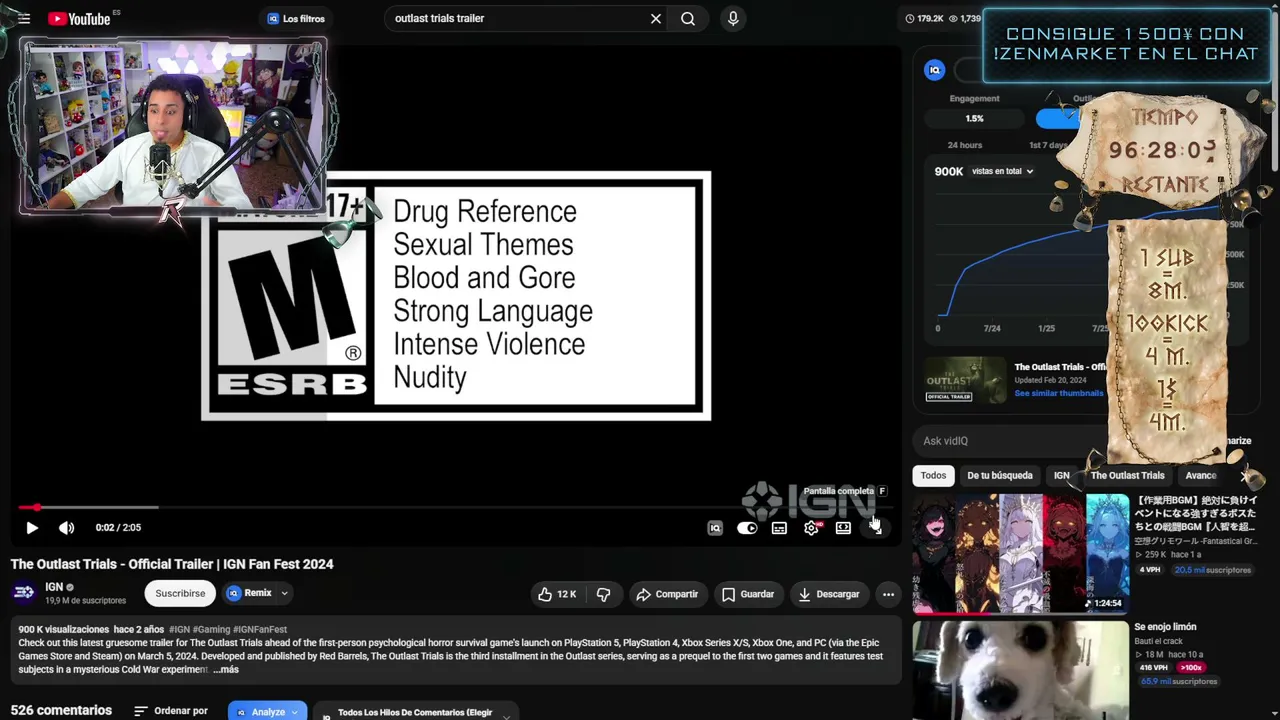The width and height of the screenshot is (1280, 720).
Task: Click the '20,5 mil suscriptores' badge
Action: click(1213, 570)
